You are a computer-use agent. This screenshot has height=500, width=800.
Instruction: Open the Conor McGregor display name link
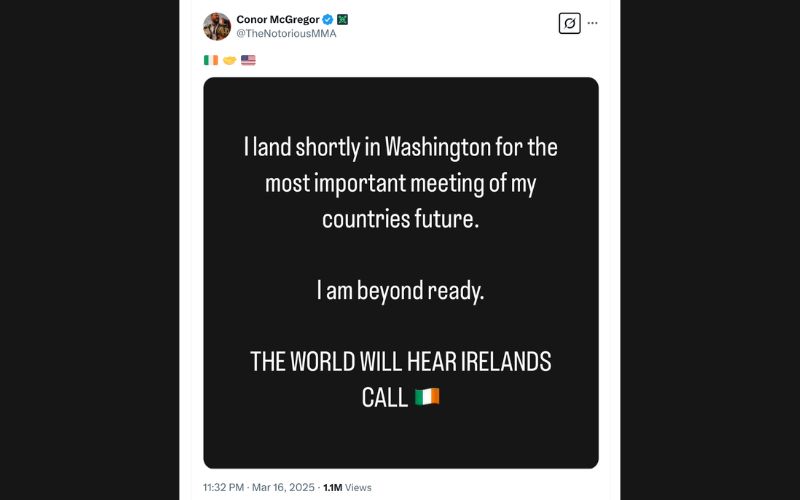pos(276,19)
